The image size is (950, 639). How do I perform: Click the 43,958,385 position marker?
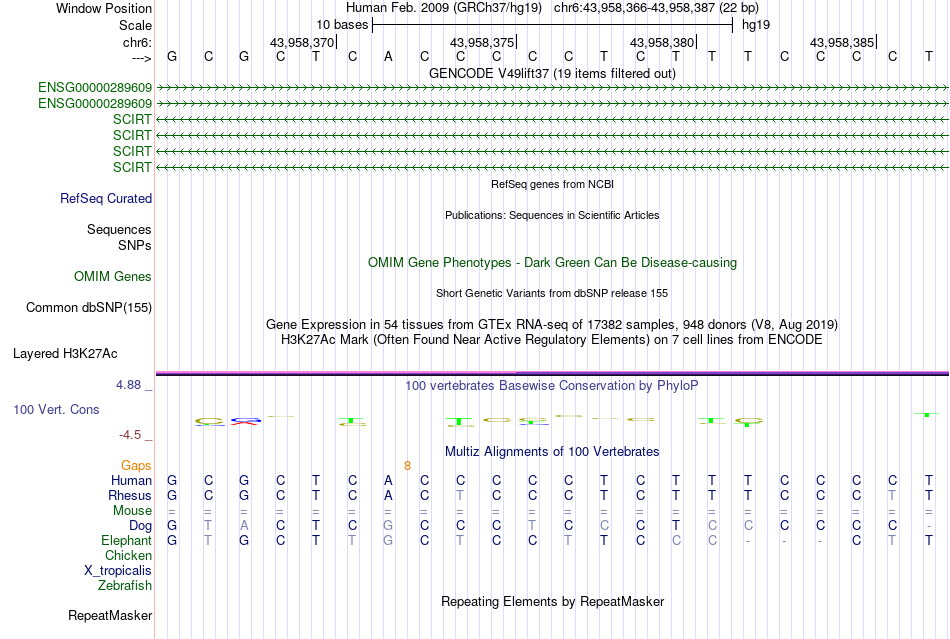click(842, 42)
